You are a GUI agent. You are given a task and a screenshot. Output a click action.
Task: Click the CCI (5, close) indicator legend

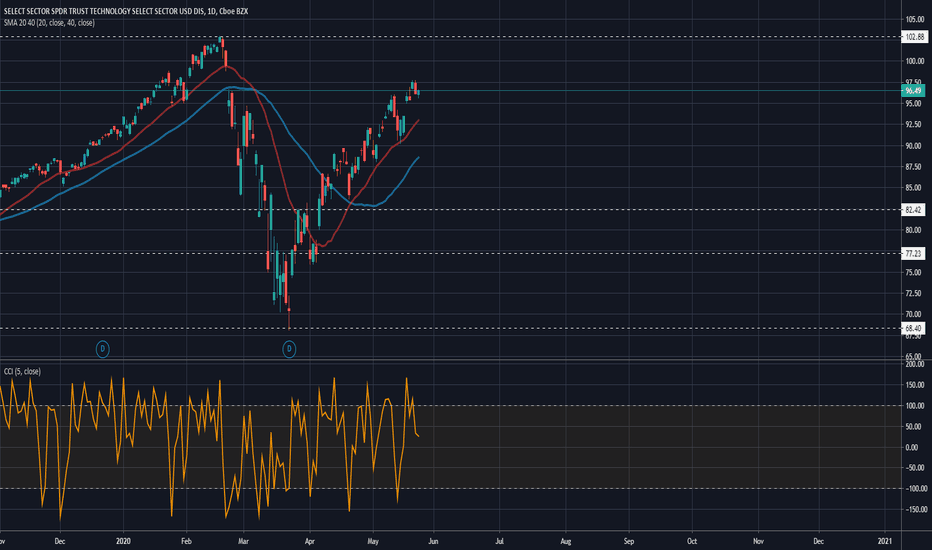tap(22, 372)
